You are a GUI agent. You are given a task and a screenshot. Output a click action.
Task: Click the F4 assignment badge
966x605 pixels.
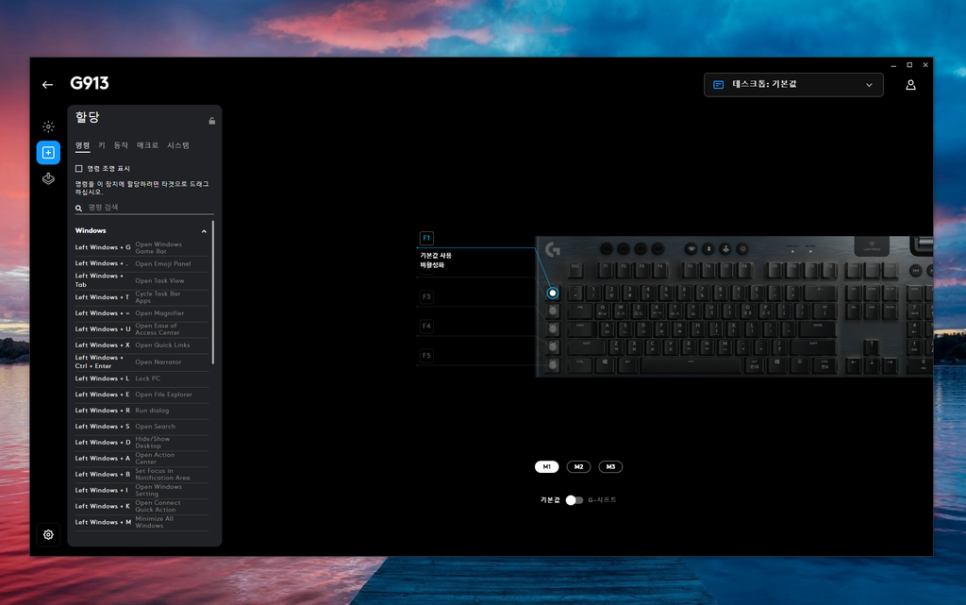click(426, 326)
